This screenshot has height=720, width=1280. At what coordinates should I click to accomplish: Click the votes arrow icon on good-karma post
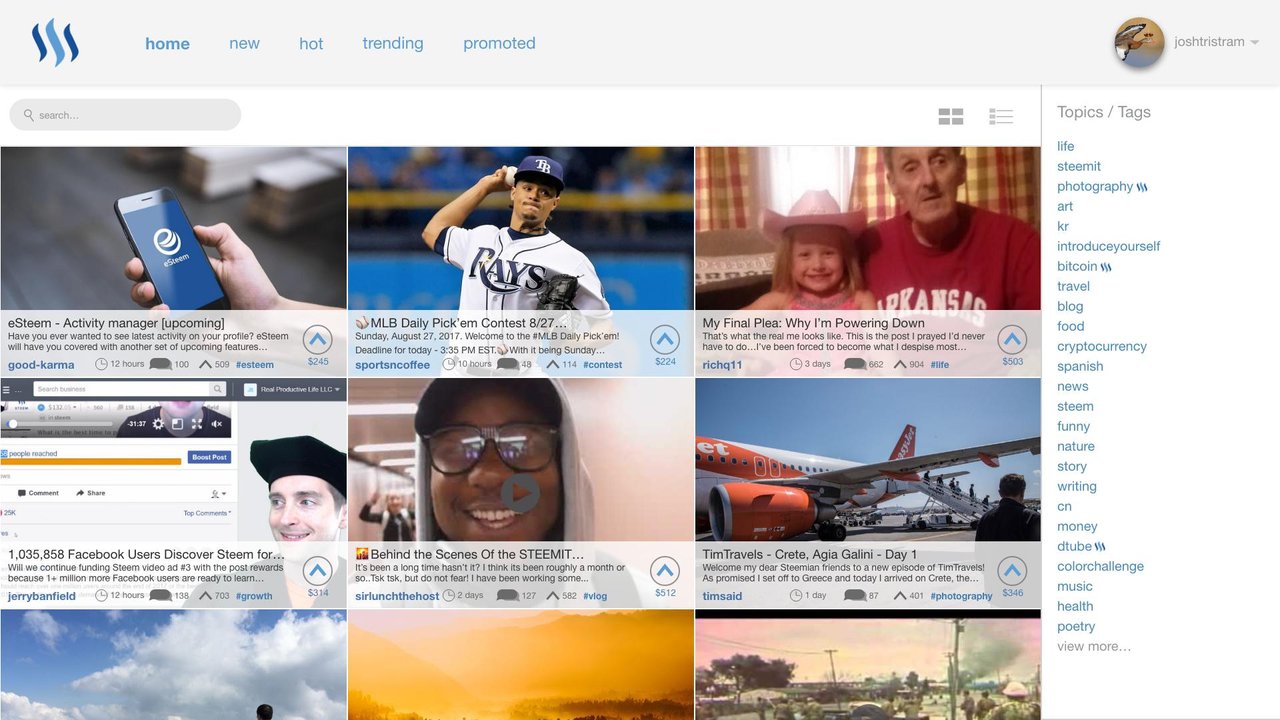(x=205, y=365)
